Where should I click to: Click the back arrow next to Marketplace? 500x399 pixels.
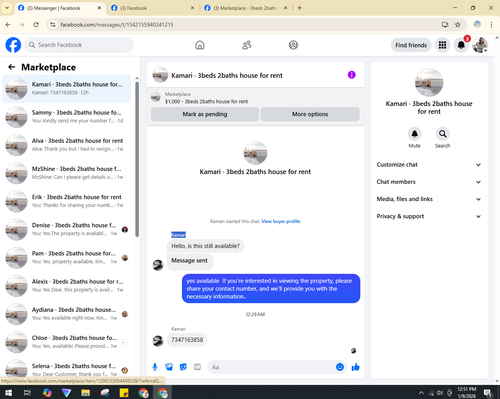(12, 67)
